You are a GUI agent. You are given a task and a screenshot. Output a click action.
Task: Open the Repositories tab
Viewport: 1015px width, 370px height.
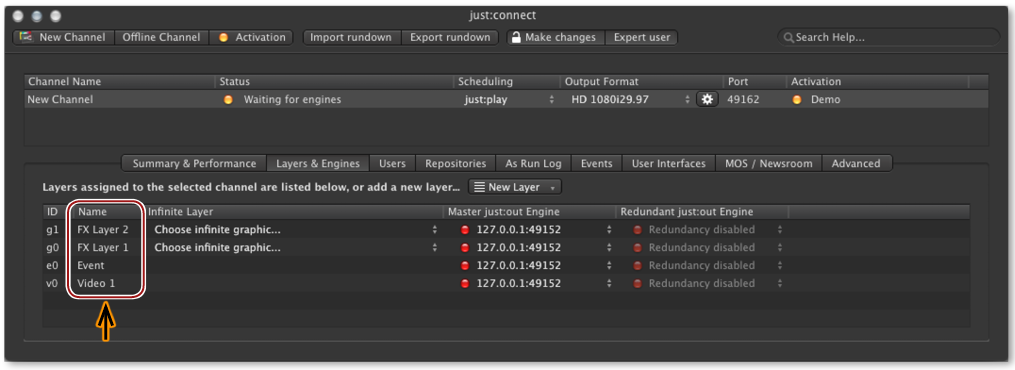click(x=456, y=164)
